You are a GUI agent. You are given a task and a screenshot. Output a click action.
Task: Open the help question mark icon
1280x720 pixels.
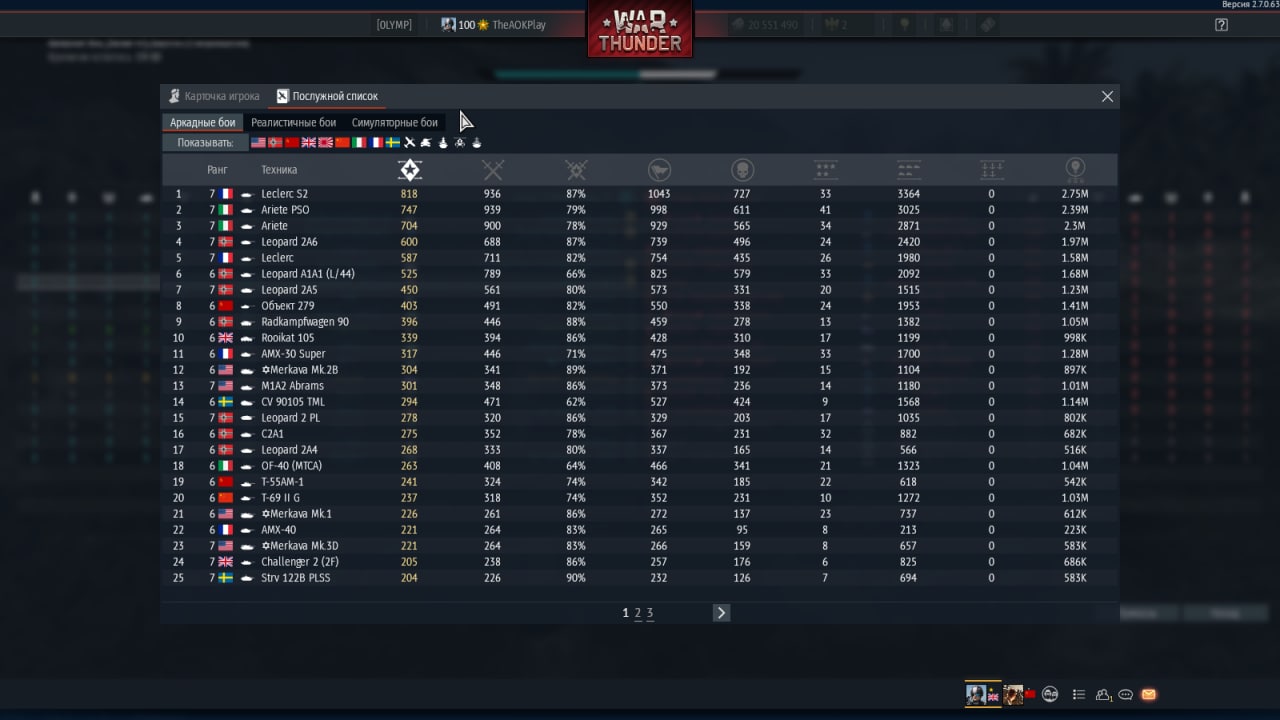pos(1221,25)
